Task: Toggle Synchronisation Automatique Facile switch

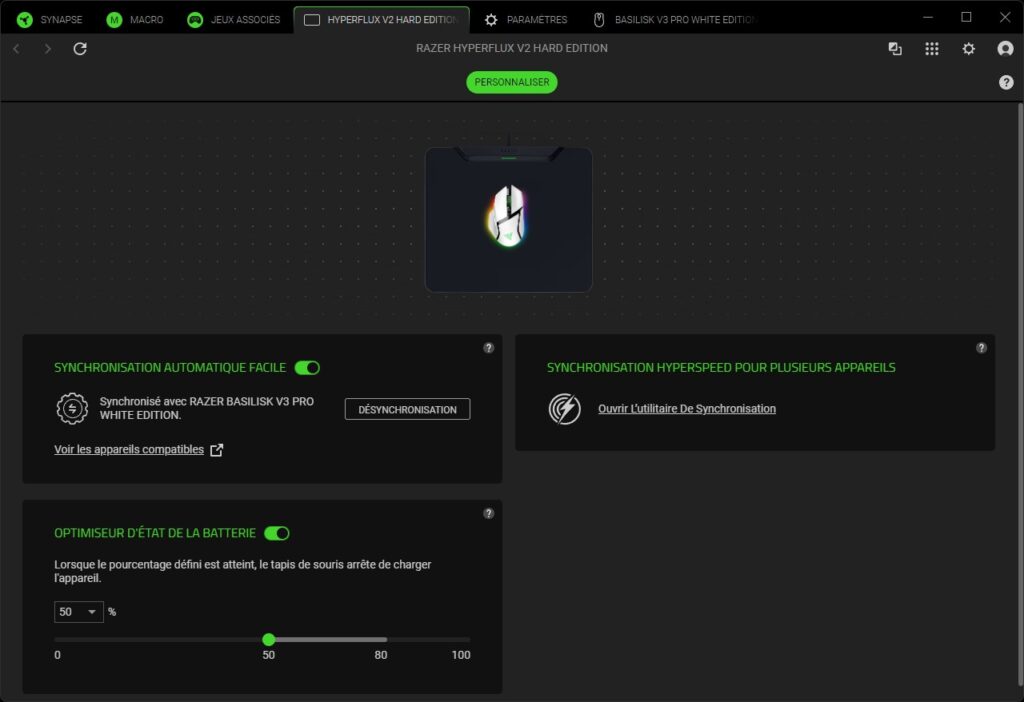Action: point(307,368)
